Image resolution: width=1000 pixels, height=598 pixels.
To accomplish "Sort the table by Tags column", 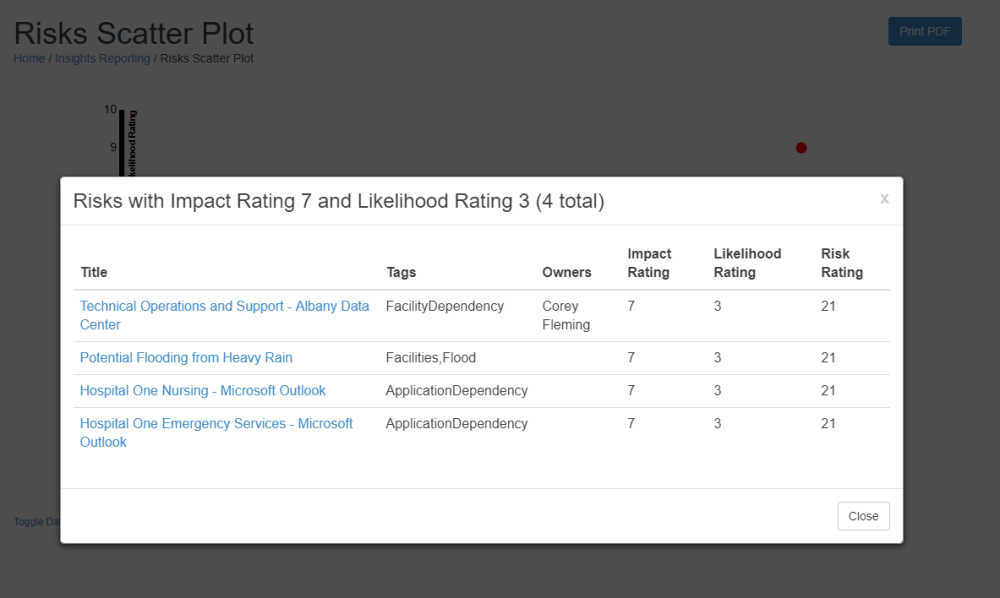I will pyautogui.click(x=401, y=272).
